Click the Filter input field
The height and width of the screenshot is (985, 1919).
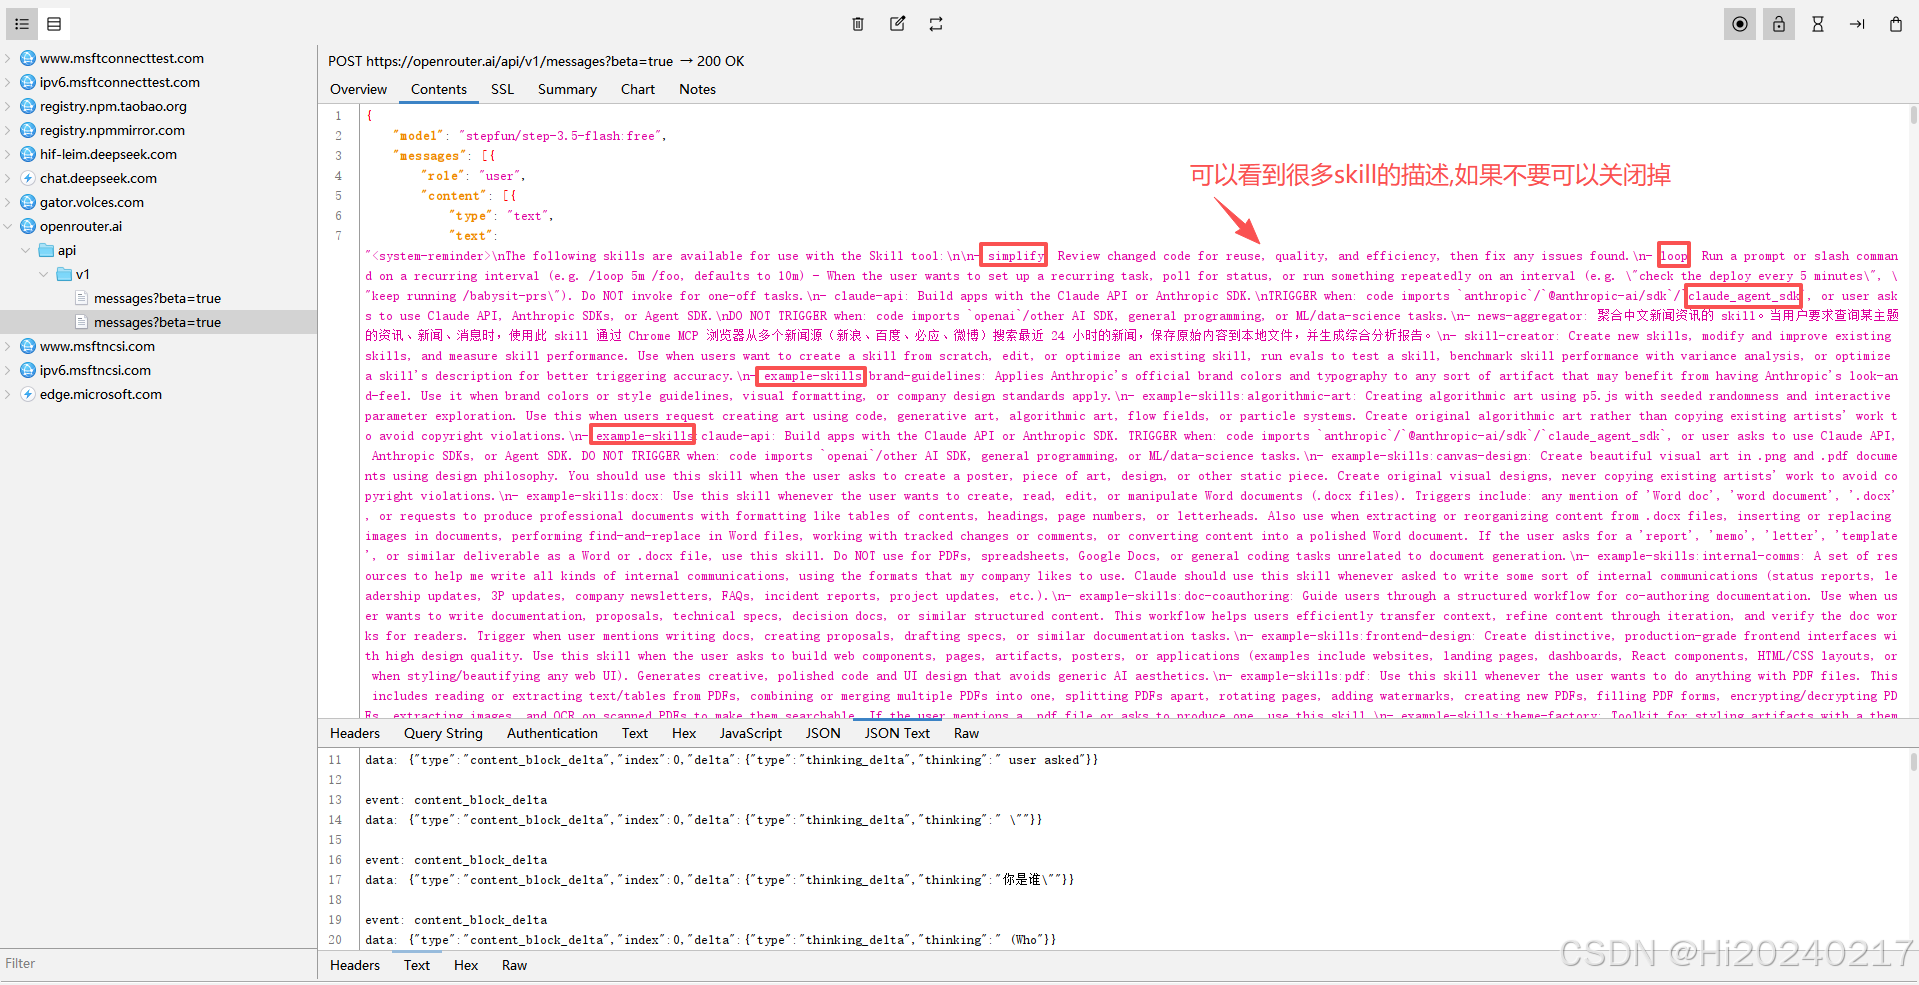[158, 963]
